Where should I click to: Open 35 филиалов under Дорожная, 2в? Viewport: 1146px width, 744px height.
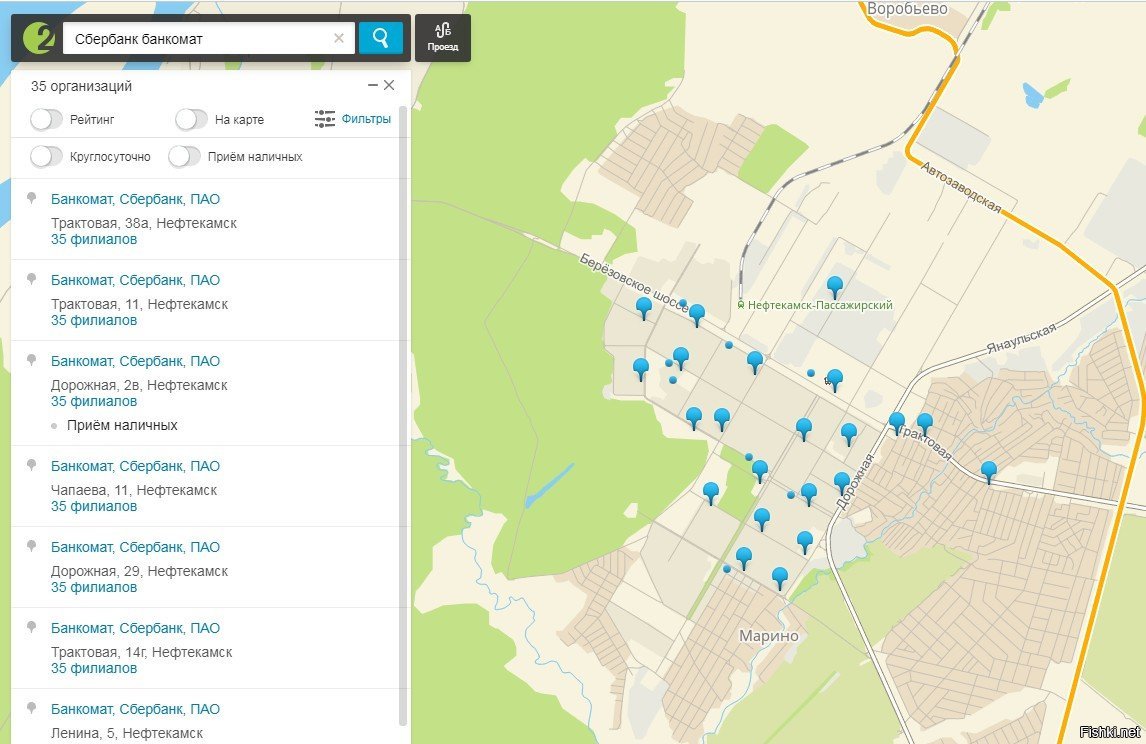point(94,402)
